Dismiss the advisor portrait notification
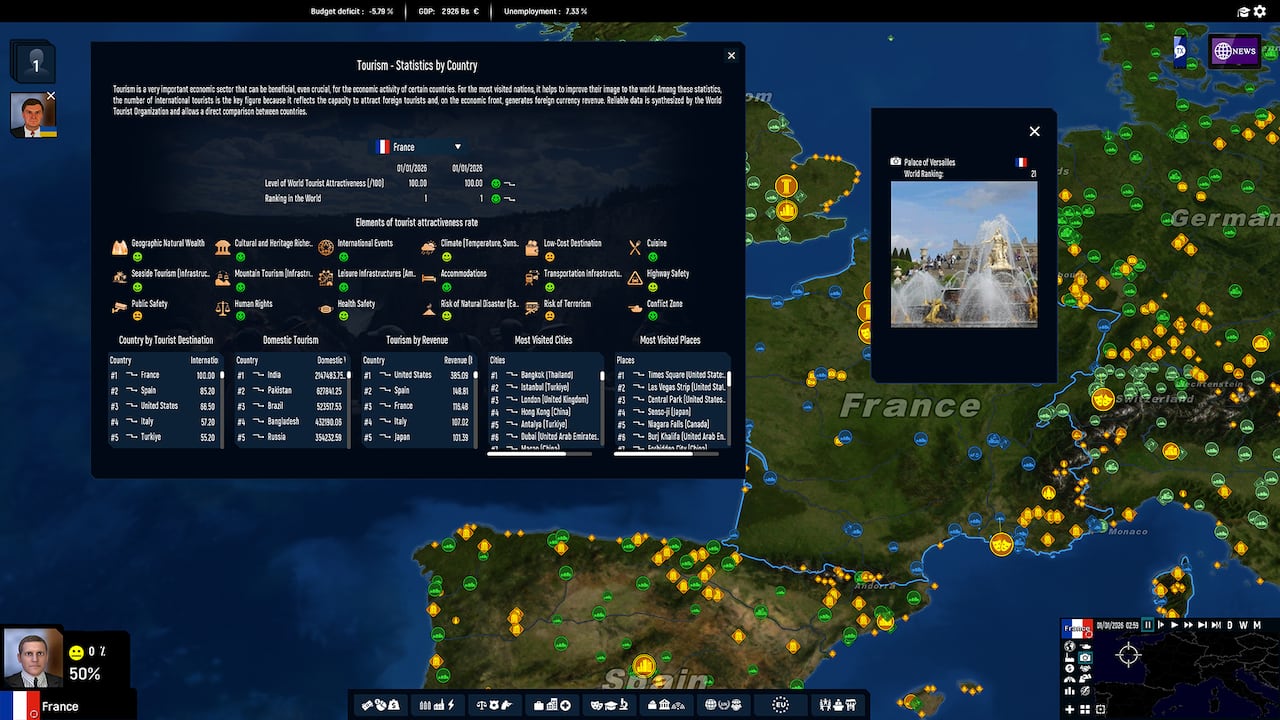Screen dimensions: 1280x720 (51, 96)
